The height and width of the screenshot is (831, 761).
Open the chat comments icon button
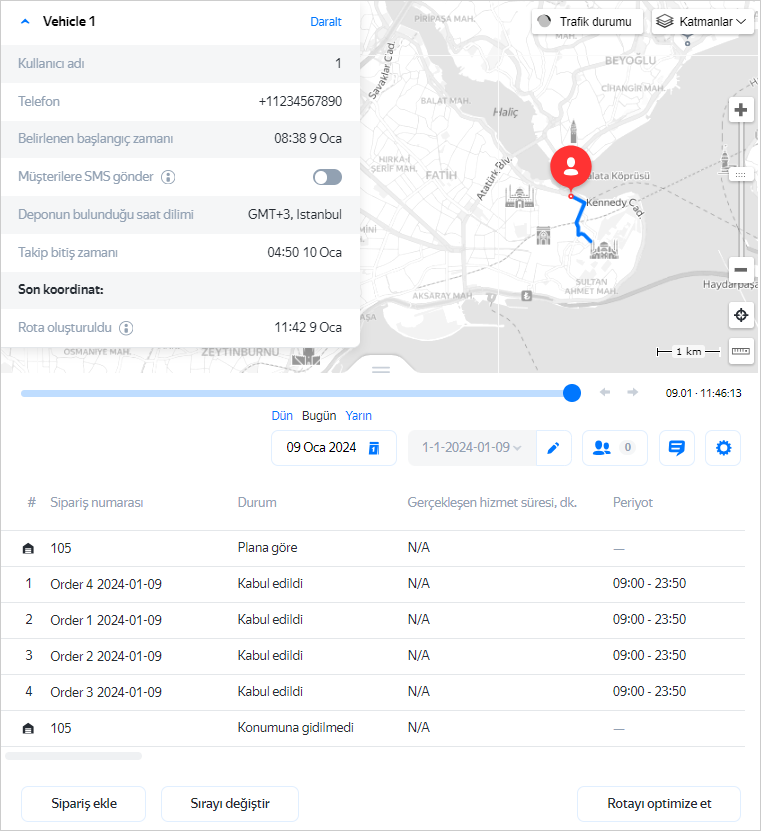676,448
